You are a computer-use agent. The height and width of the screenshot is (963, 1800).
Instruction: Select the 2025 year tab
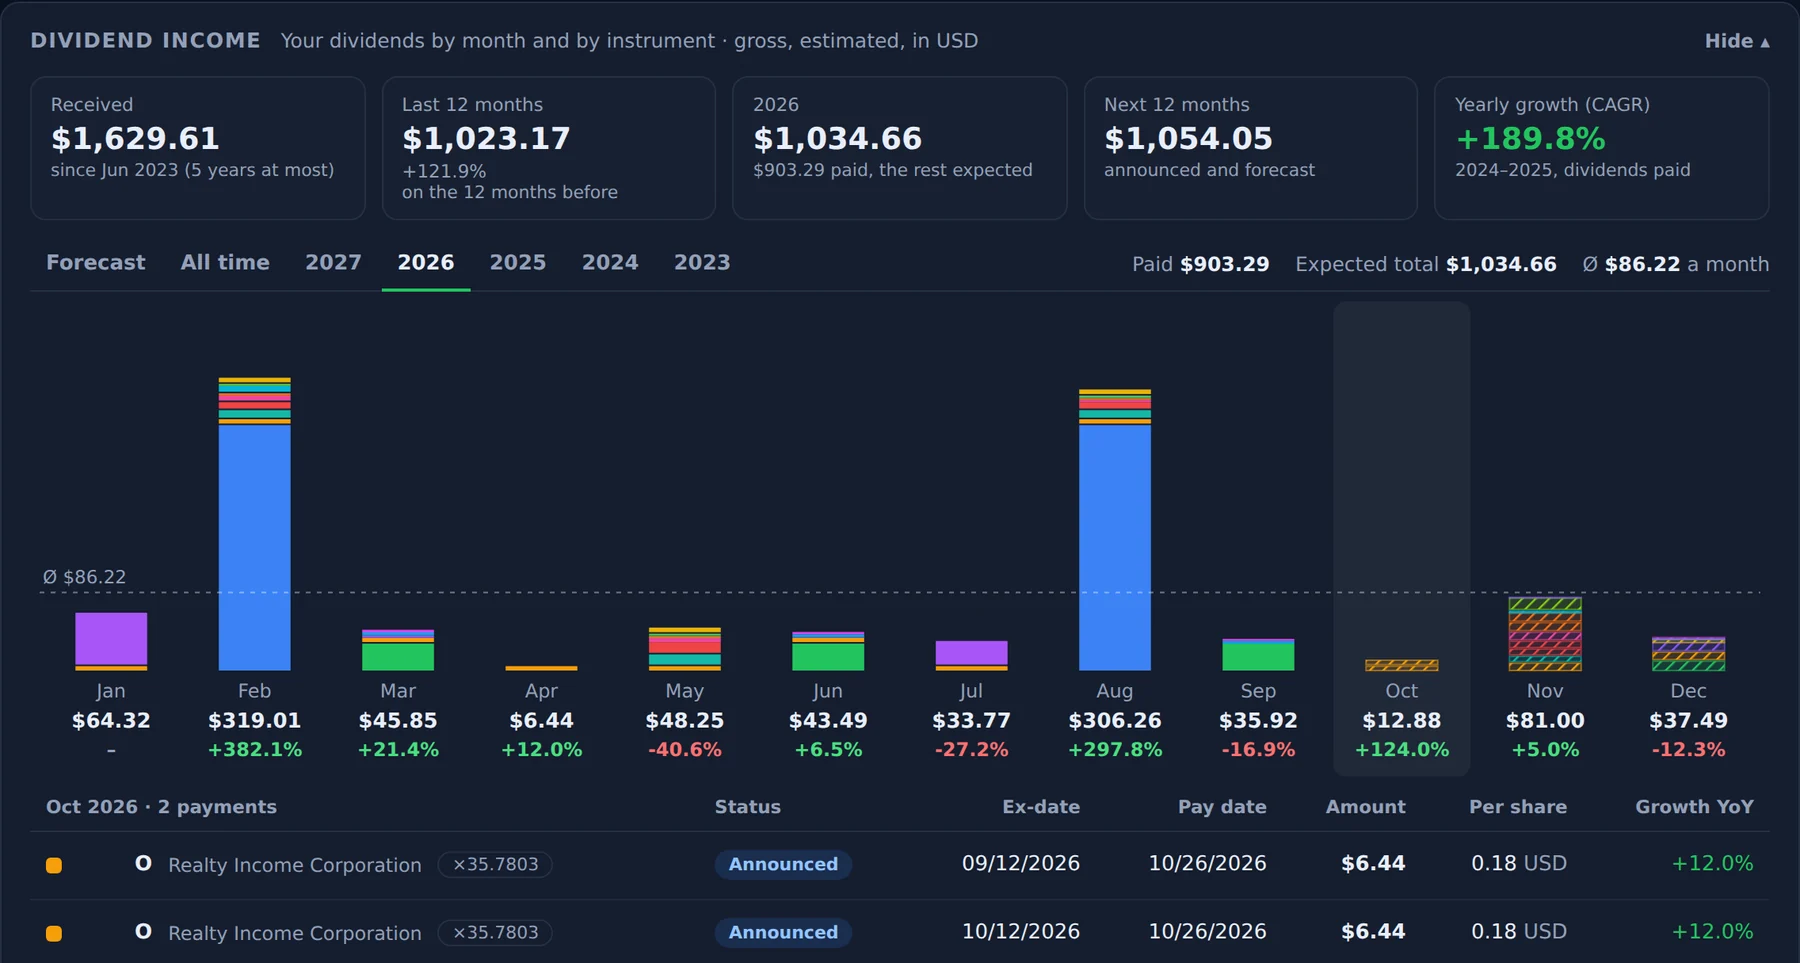(x=518, y=262)
